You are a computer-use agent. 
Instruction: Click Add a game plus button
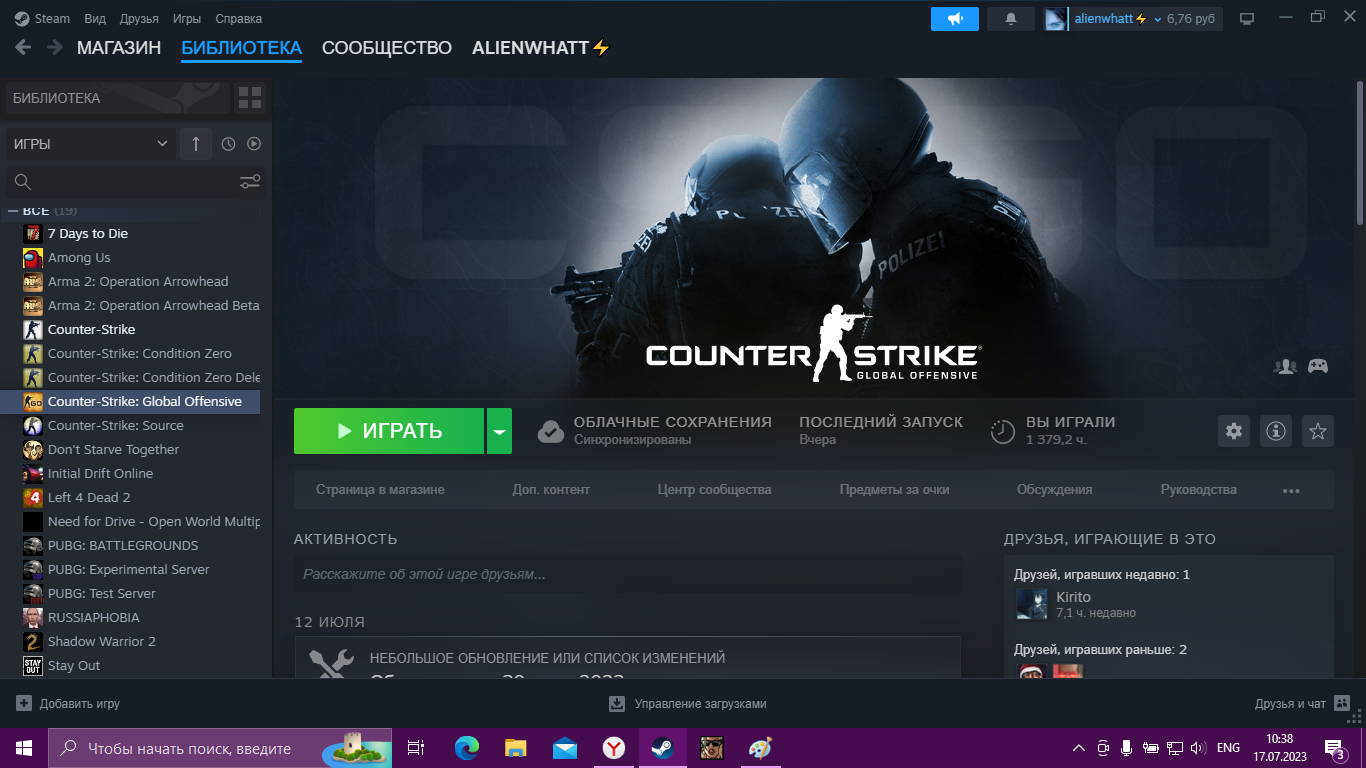(68, 704)
